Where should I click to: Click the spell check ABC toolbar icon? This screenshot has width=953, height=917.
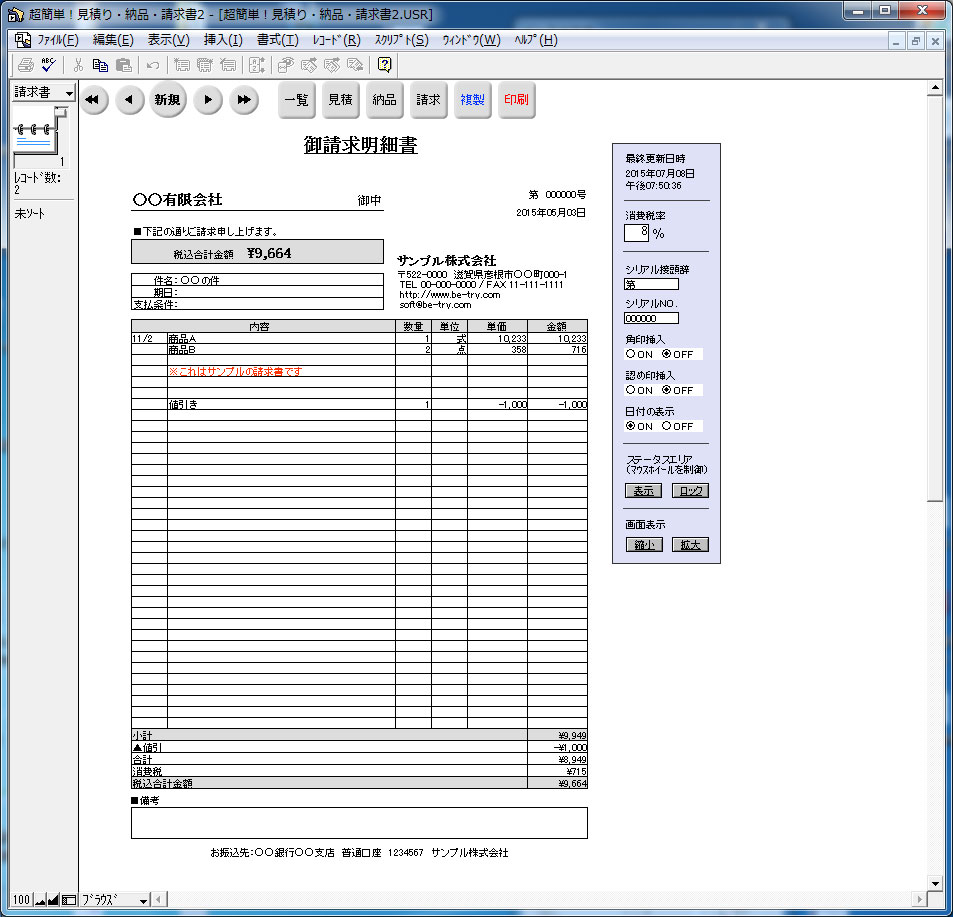[x=47, y=65]
